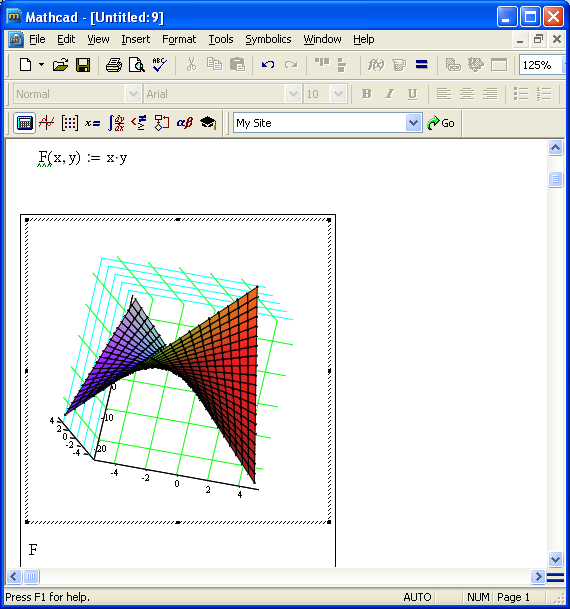This screenshot has height=609, width=570.
Task: Open file with the Open folder icon
Action: (x=60, y=64)
